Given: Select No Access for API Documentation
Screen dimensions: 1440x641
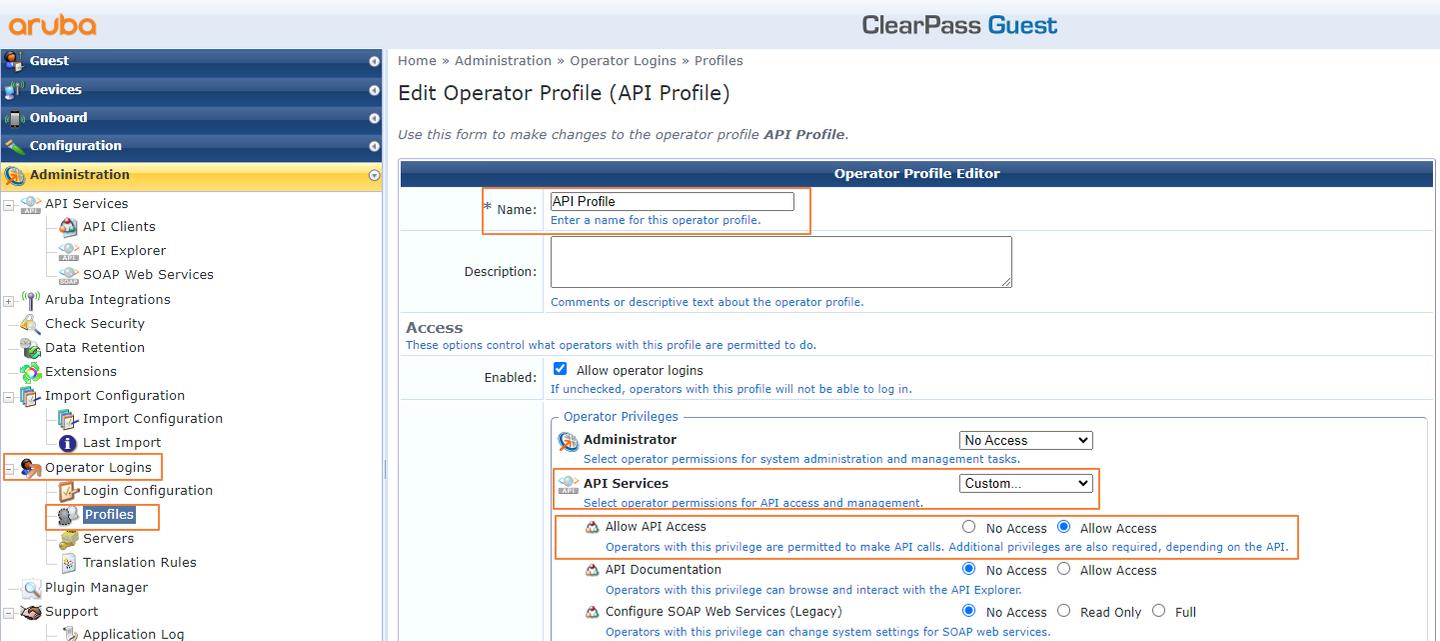Looking at the screenshot, I should tap(968, 569).
